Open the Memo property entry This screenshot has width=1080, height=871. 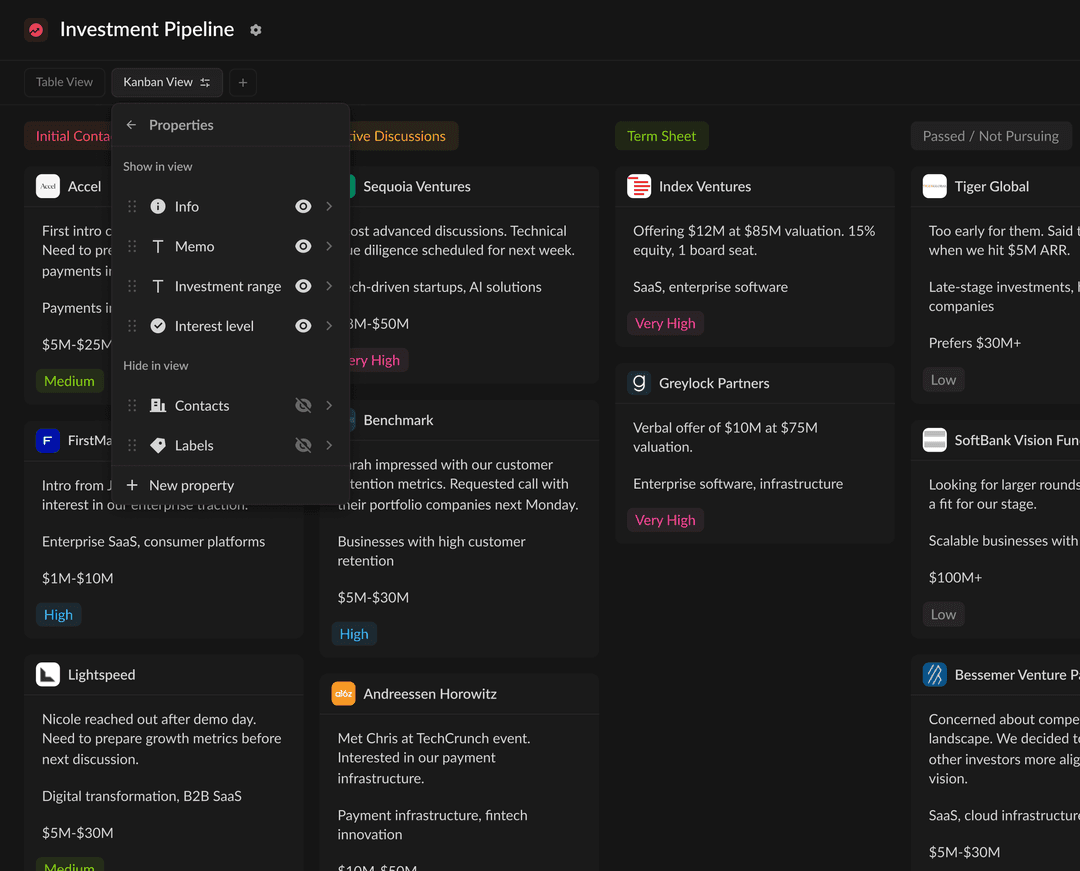(x=230, y=246)
